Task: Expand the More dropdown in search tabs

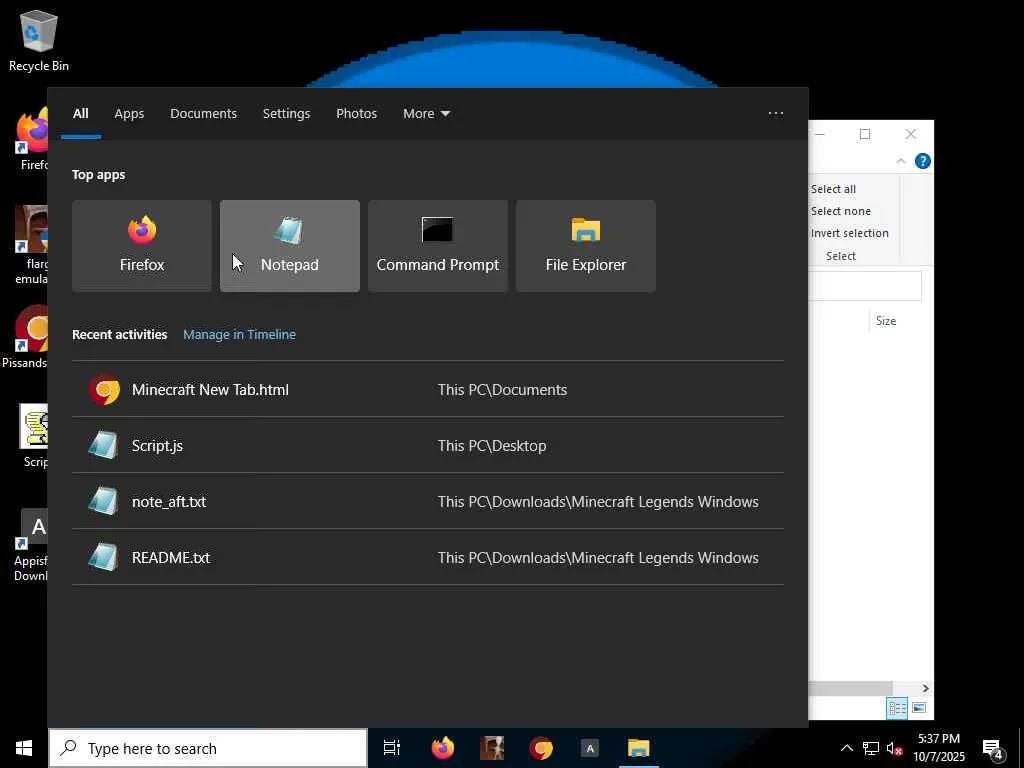Action: pyautogui.click(x=426, y=114)
